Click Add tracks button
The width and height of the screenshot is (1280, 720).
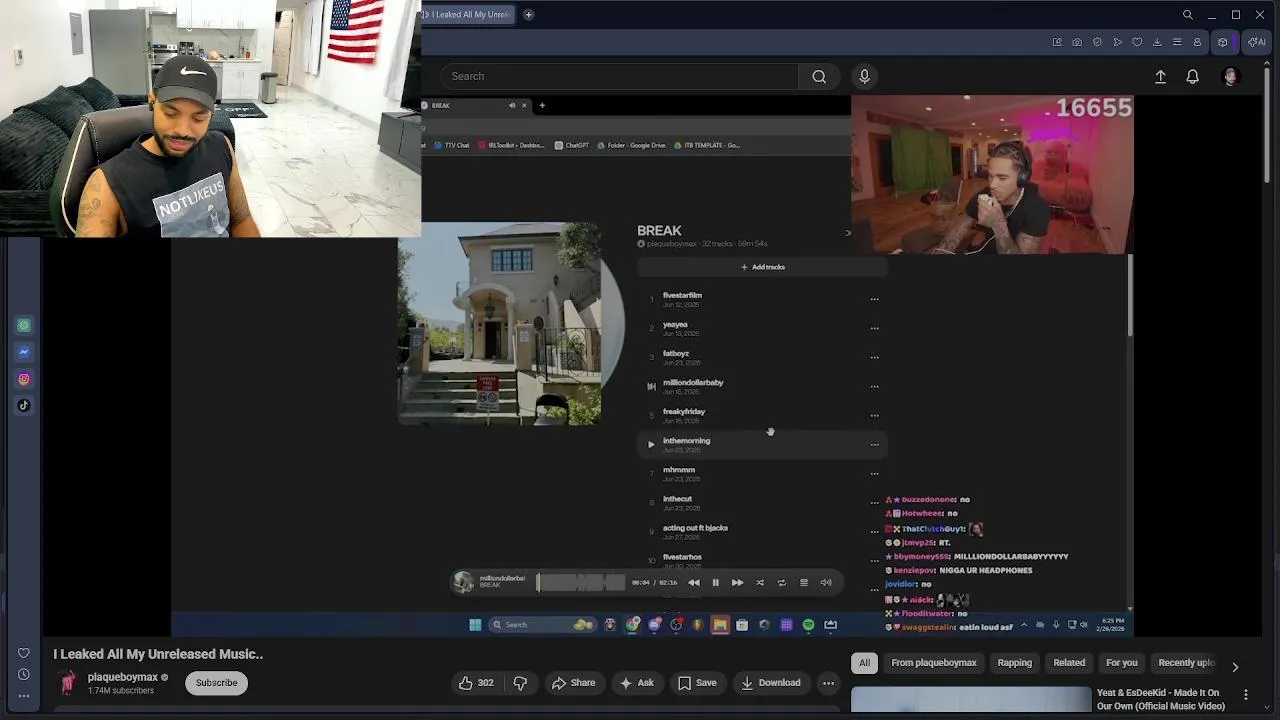pos(762,267)
